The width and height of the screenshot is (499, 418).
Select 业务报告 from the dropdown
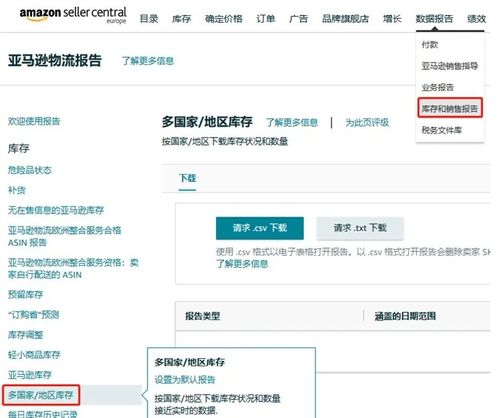[438, 87]
